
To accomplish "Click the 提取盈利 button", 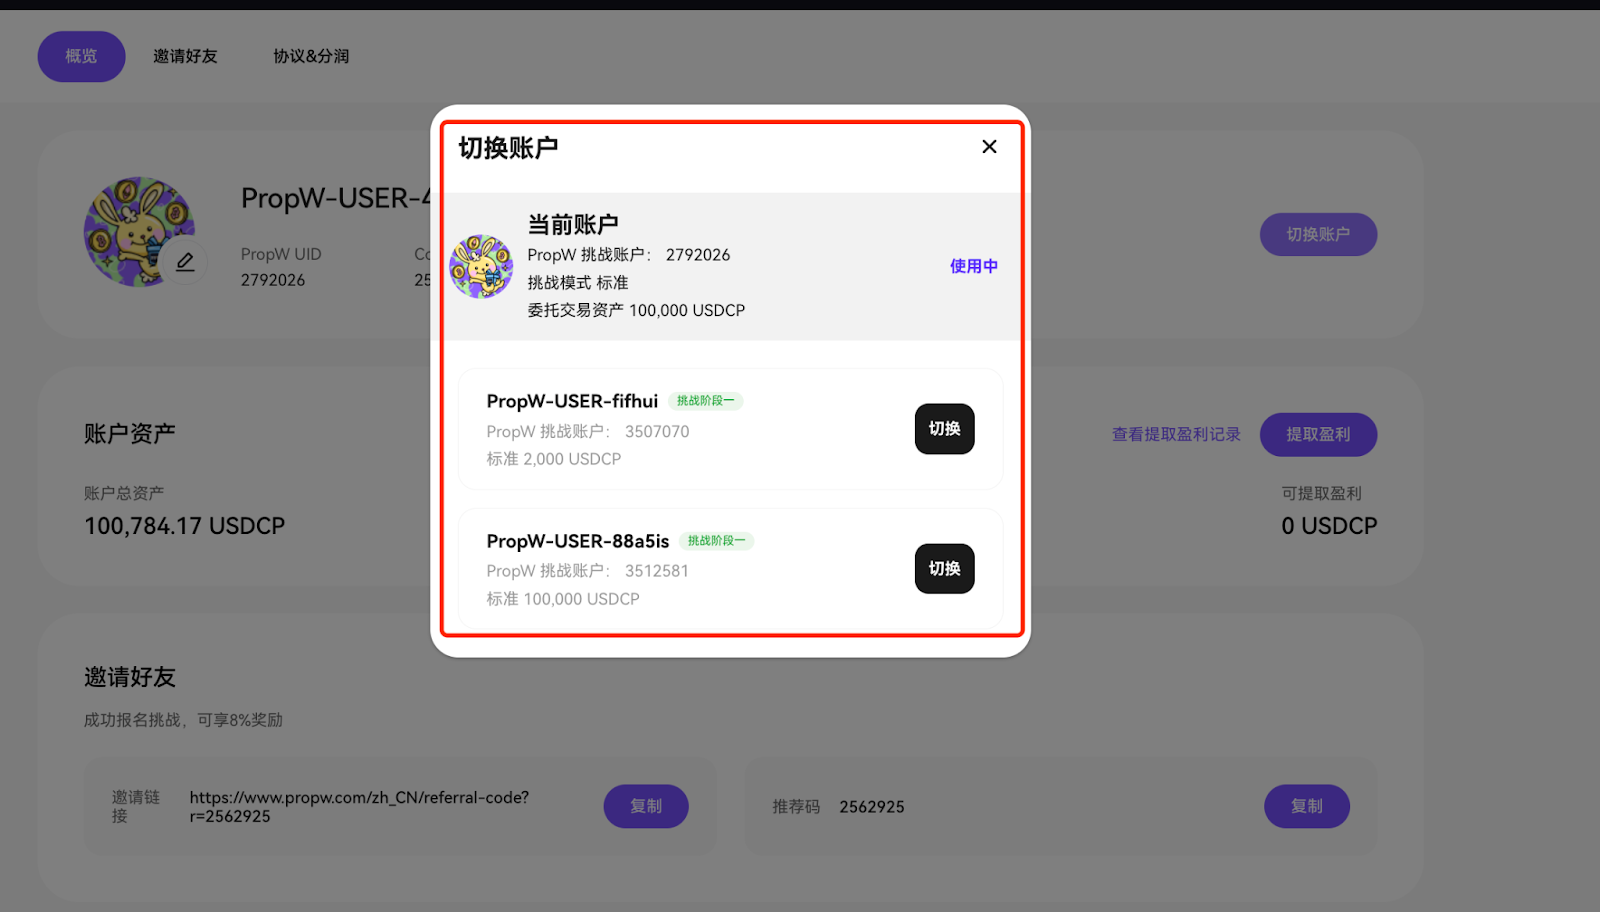I will pyautogui.click(x=1318, y=435).
